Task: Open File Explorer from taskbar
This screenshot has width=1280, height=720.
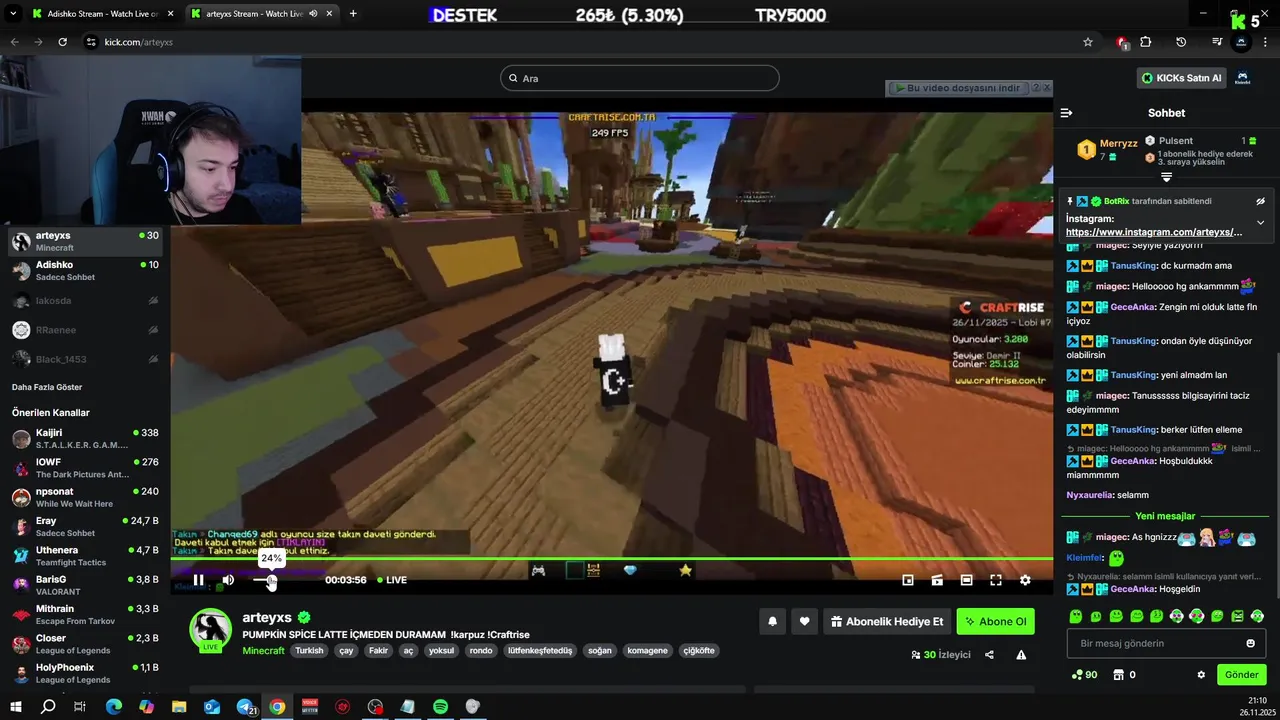Action: point(179,707)
